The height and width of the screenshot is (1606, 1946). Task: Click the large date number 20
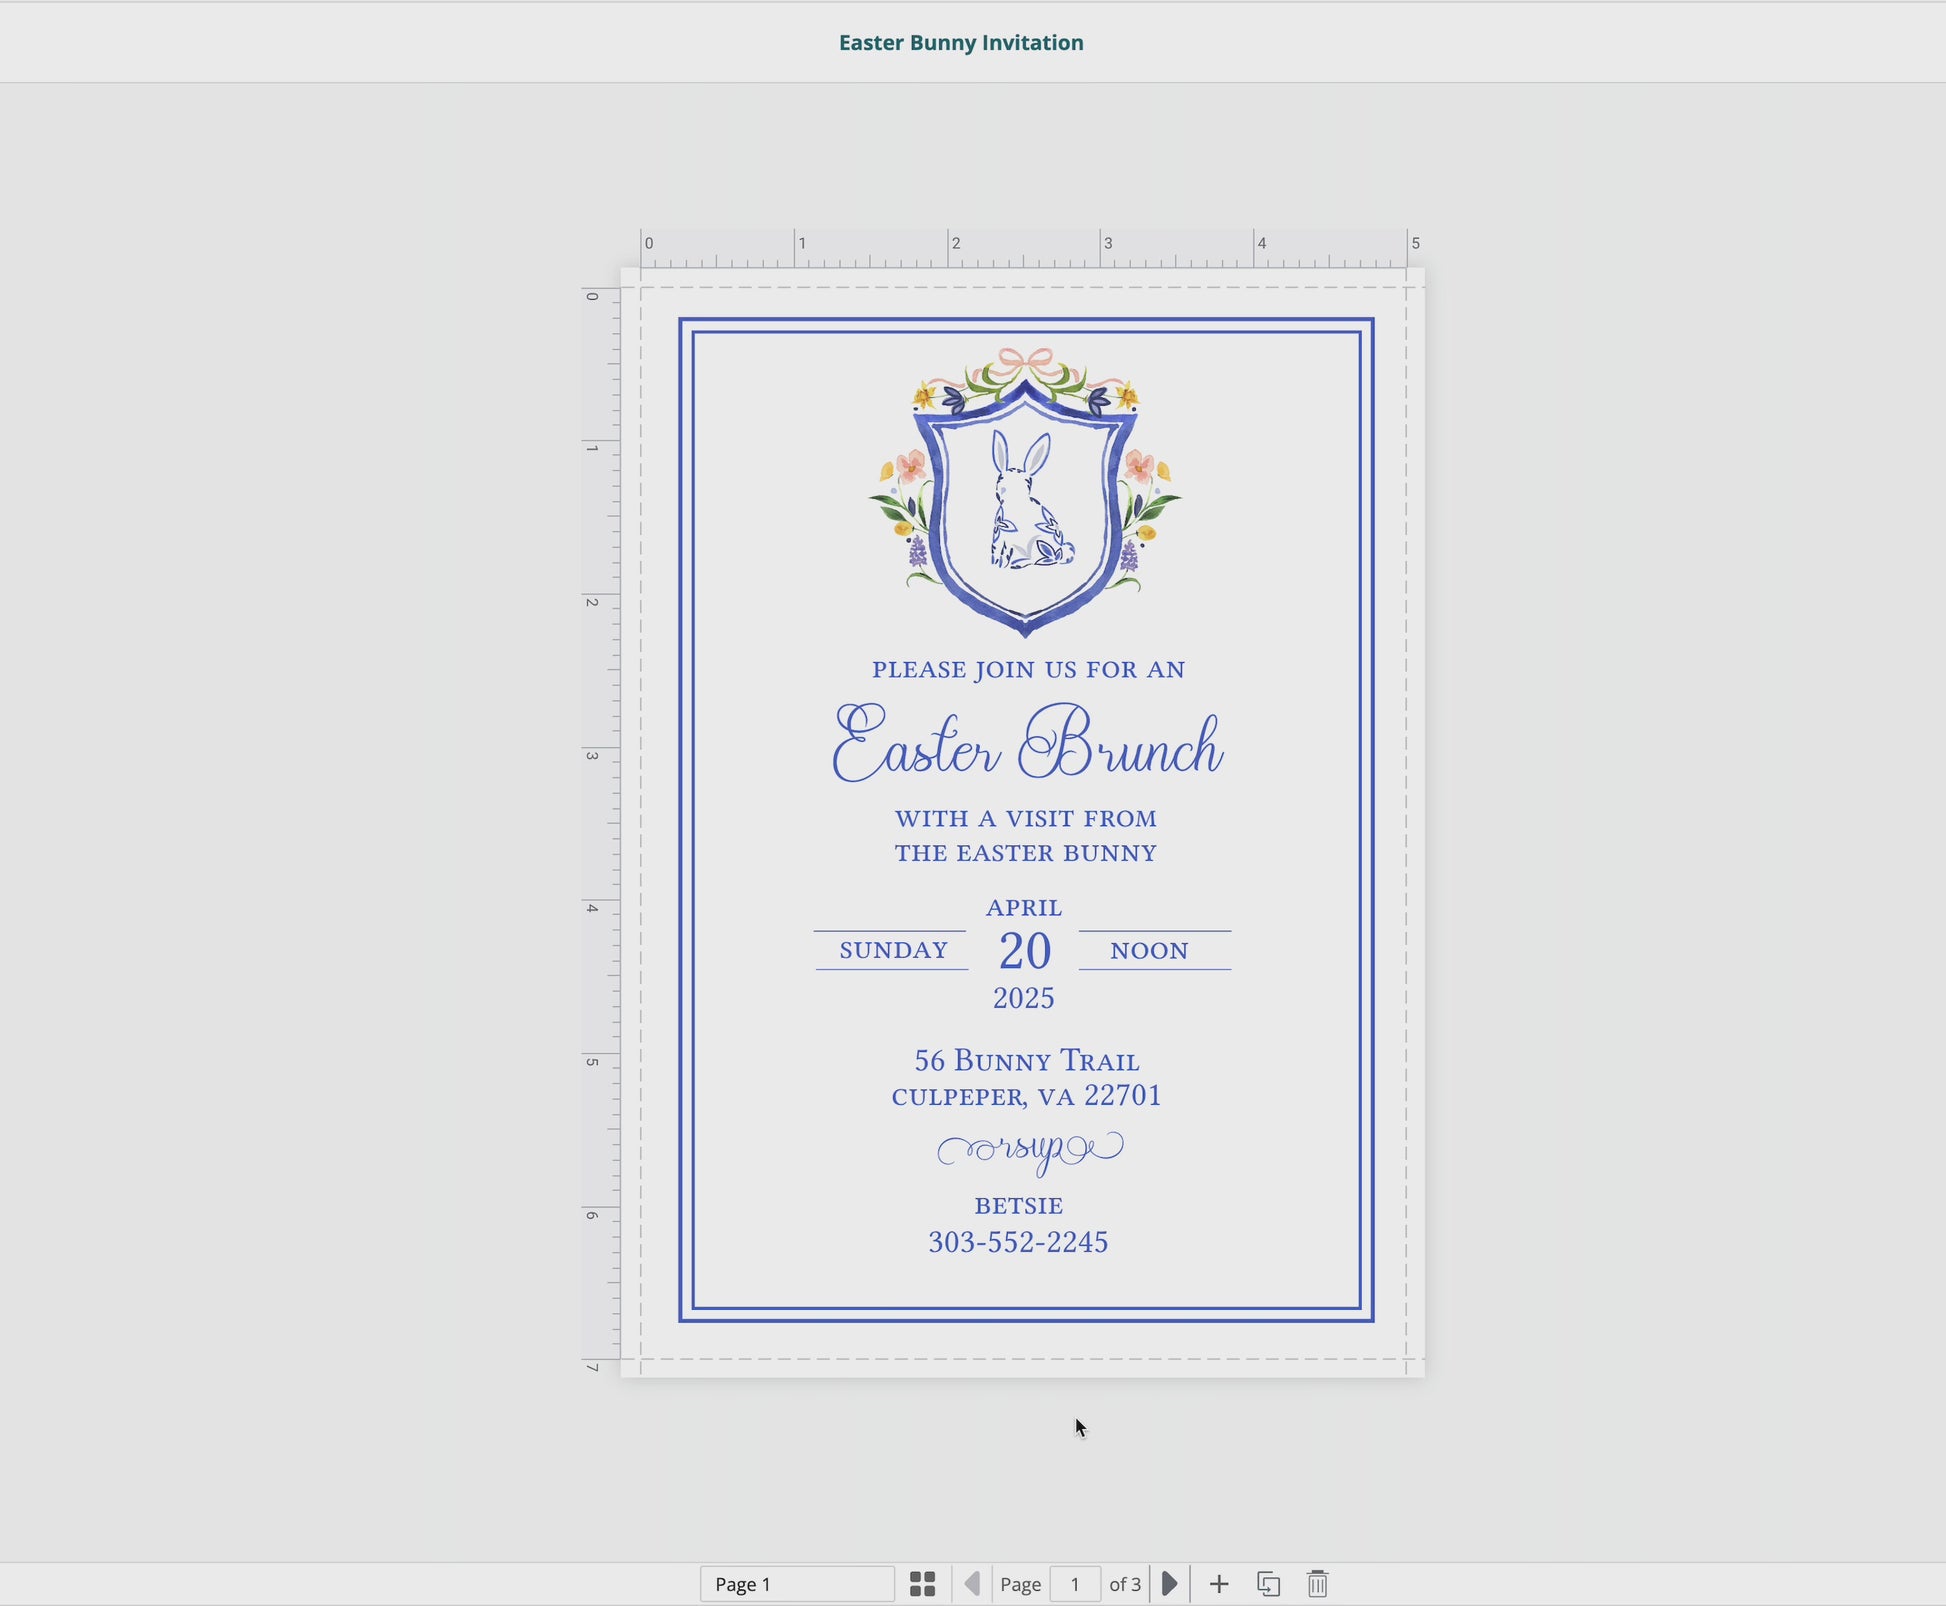[x=1025, y=951]
